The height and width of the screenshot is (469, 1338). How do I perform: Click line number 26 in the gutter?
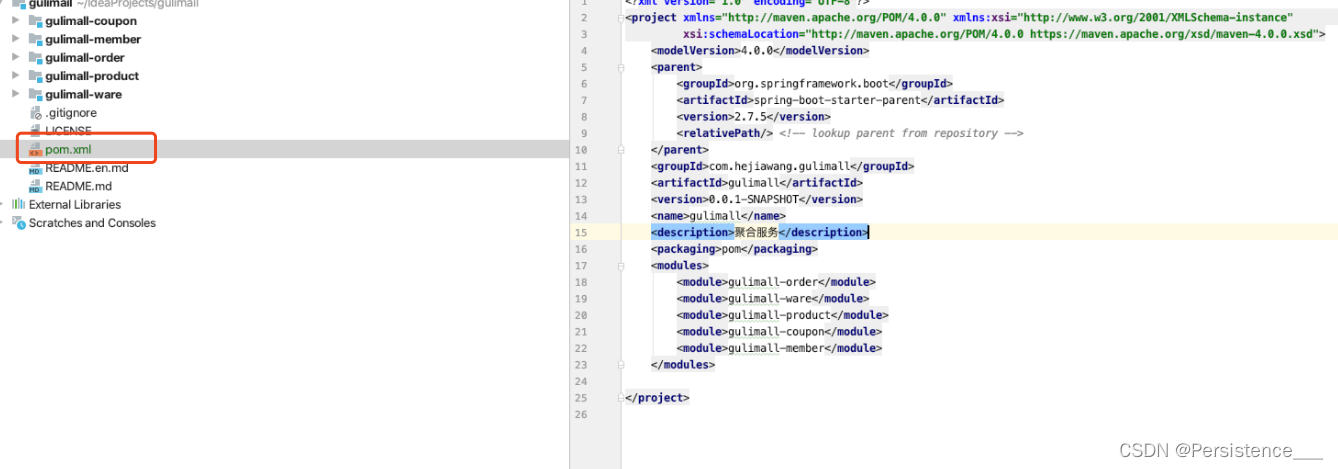coord(581,414)
